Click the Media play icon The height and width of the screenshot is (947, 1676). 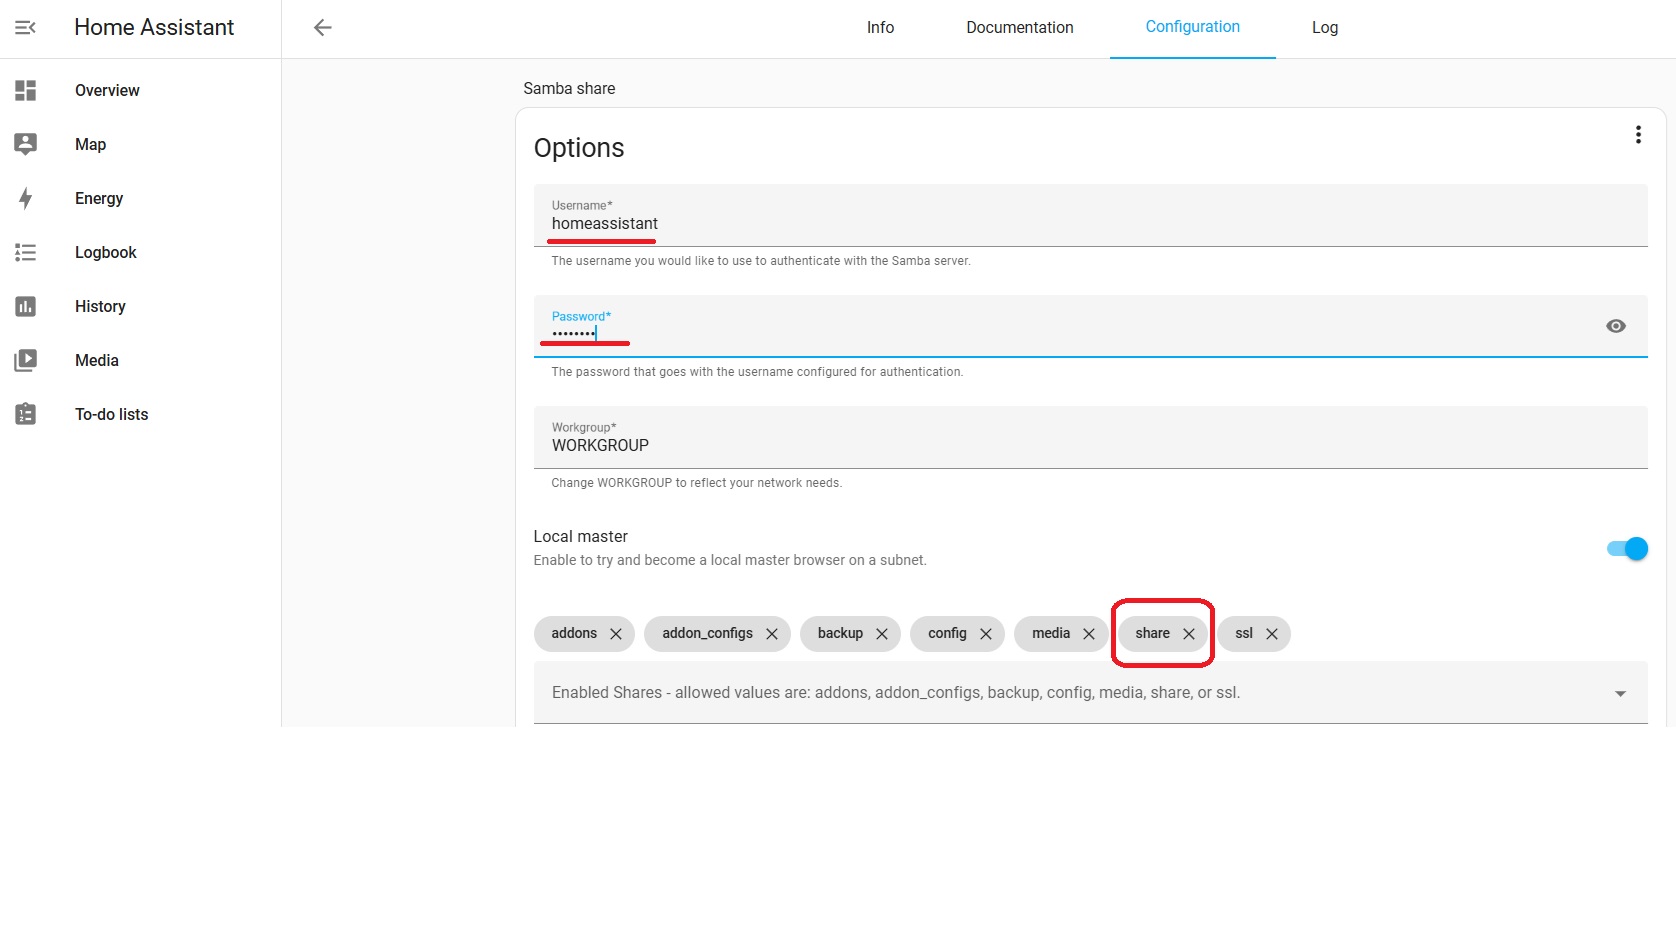[26, 360]
